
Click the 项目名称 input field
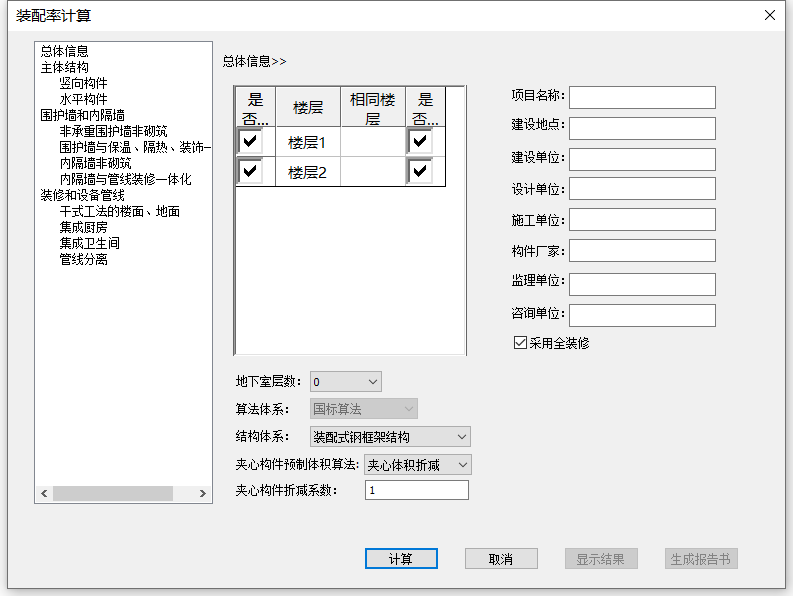(x=642, y=97)
